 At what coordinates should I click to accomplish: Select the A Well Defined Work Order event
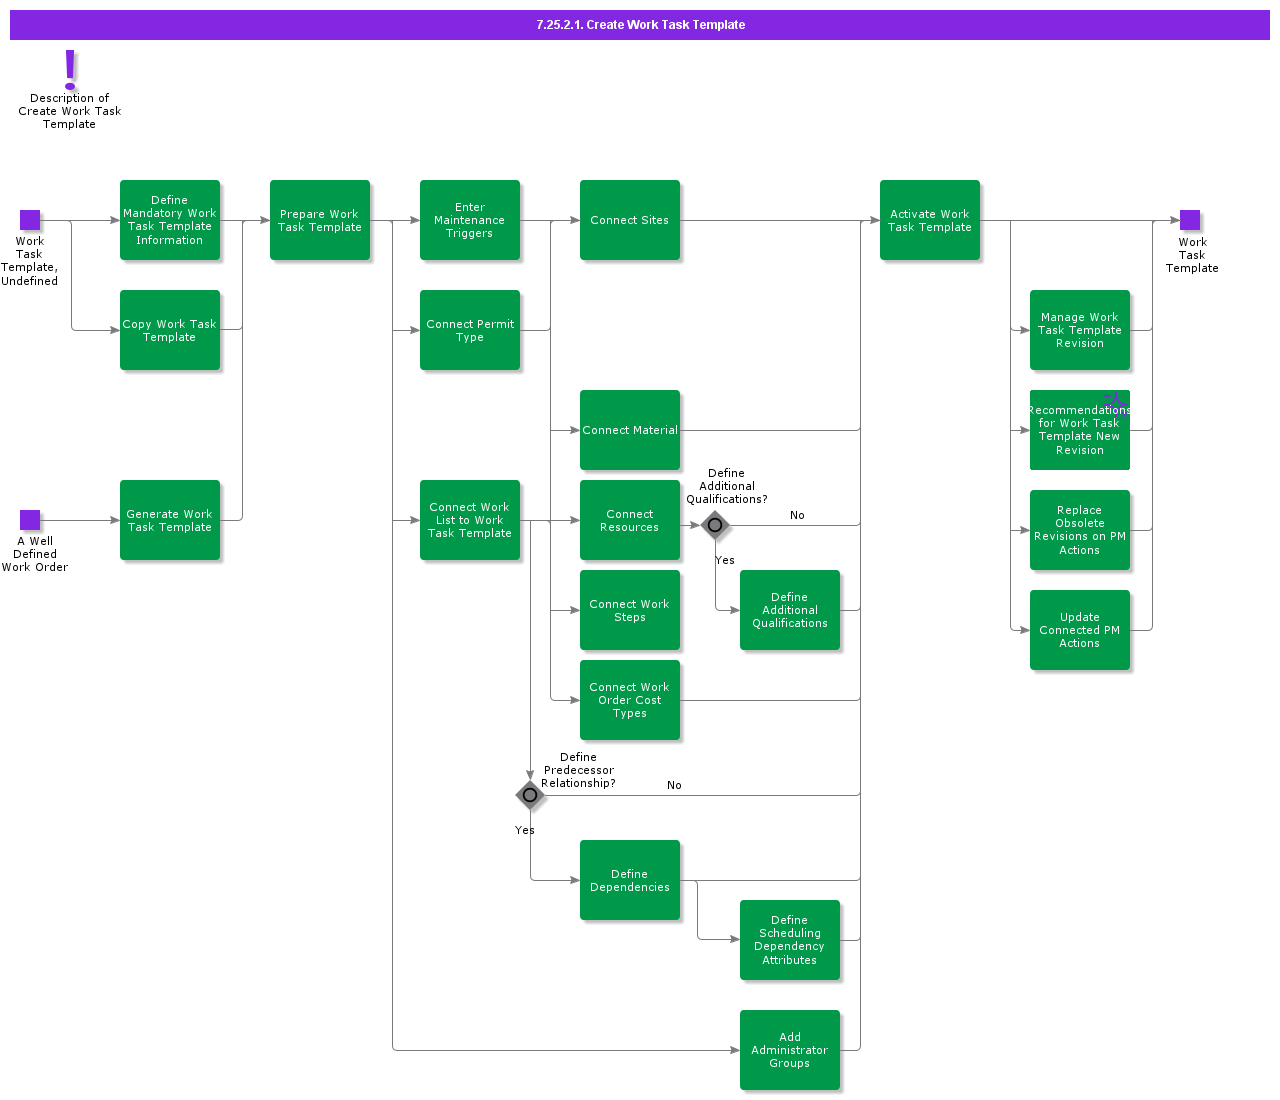(x=30, y=520)
